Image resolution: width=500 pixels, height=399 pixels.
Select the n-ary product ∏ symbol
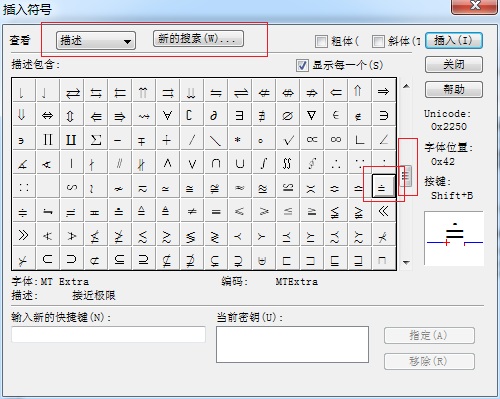click(x=47, y=139)
